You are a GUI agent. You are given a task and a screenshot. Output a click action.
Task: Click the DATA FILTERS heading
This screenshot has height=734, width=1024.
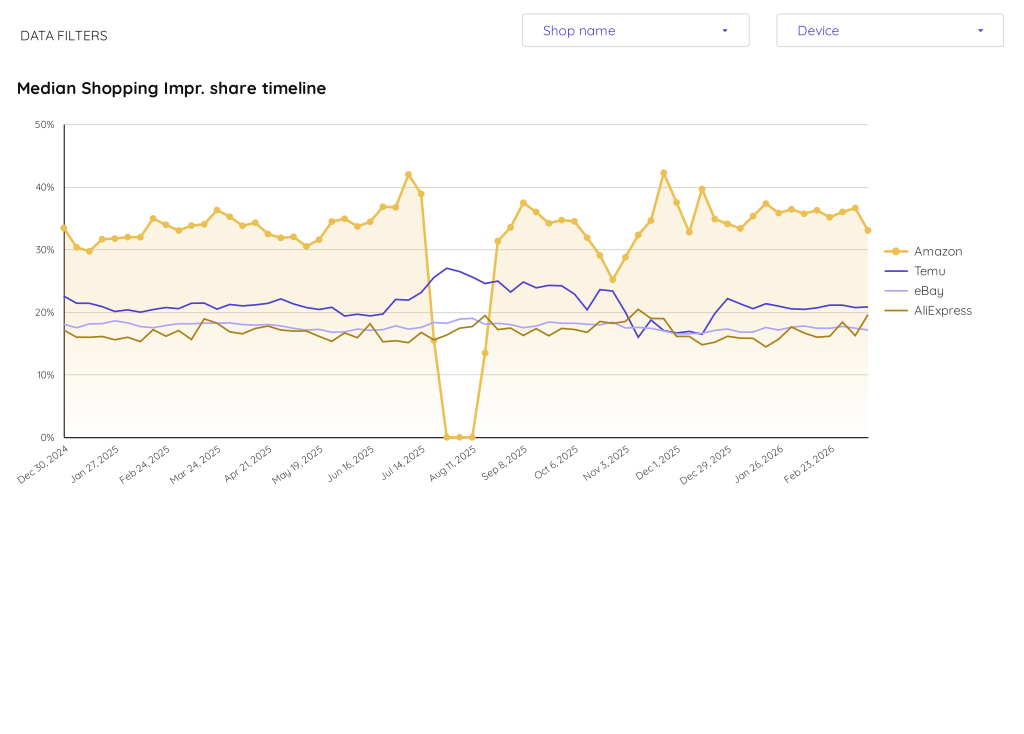63,35
